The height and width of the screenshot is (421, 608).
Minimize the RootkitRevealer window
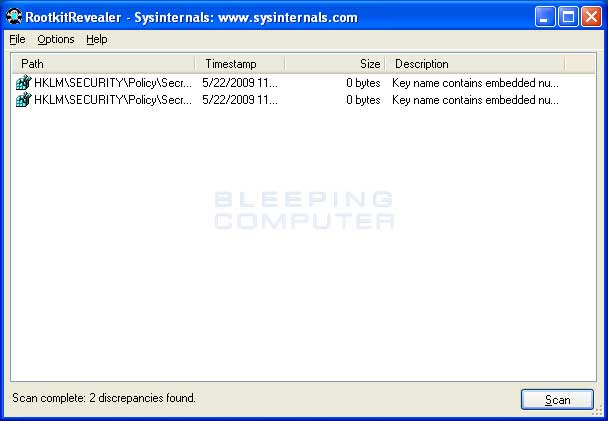544,17
